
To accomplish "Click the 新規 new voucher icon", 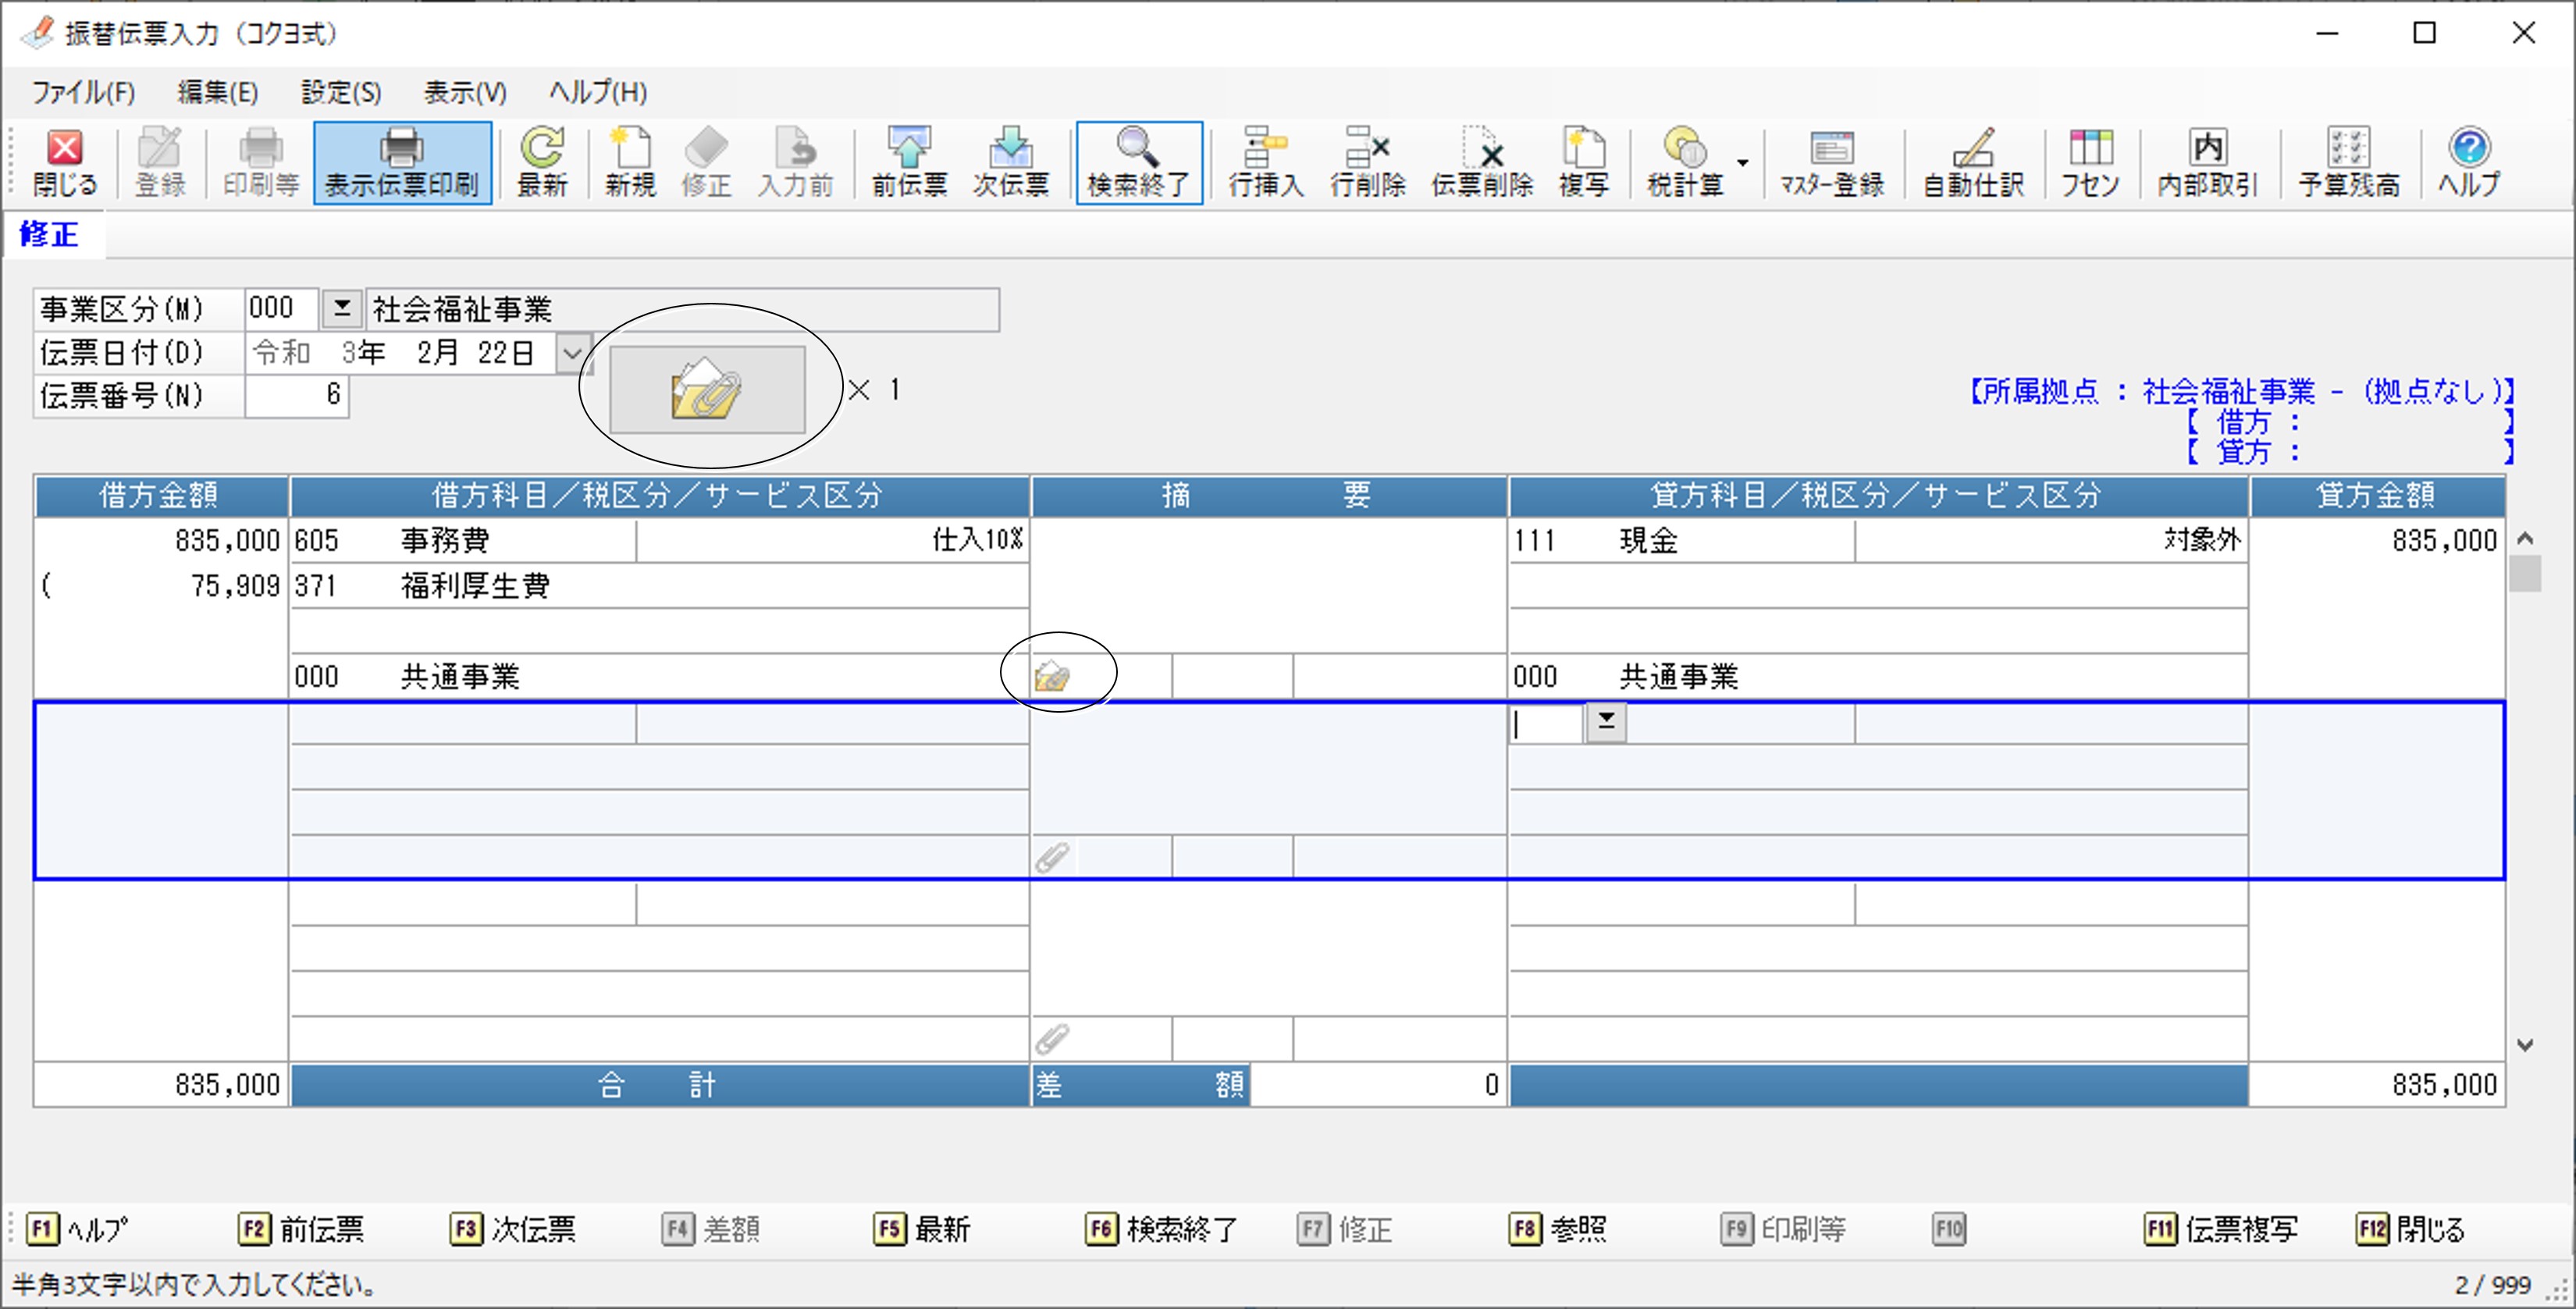I will tap(629, 162).
